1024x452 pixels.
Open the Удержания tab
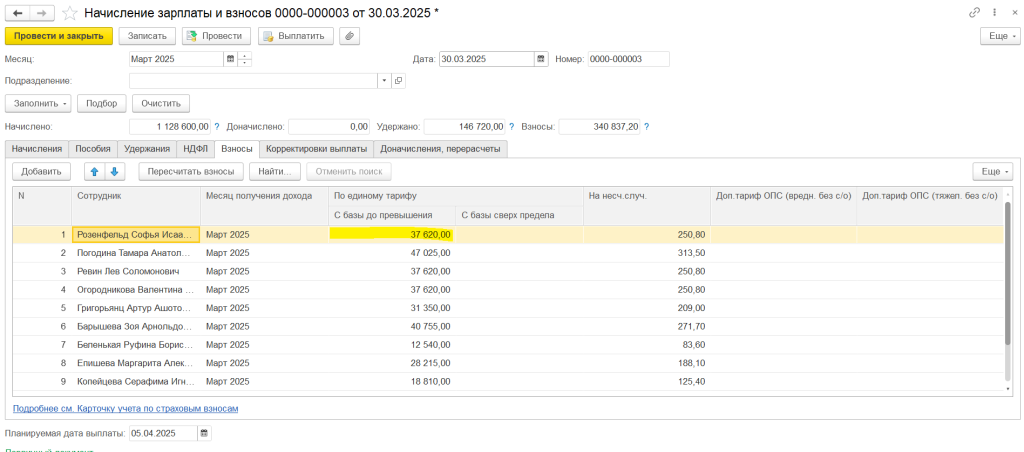[146, 149]
